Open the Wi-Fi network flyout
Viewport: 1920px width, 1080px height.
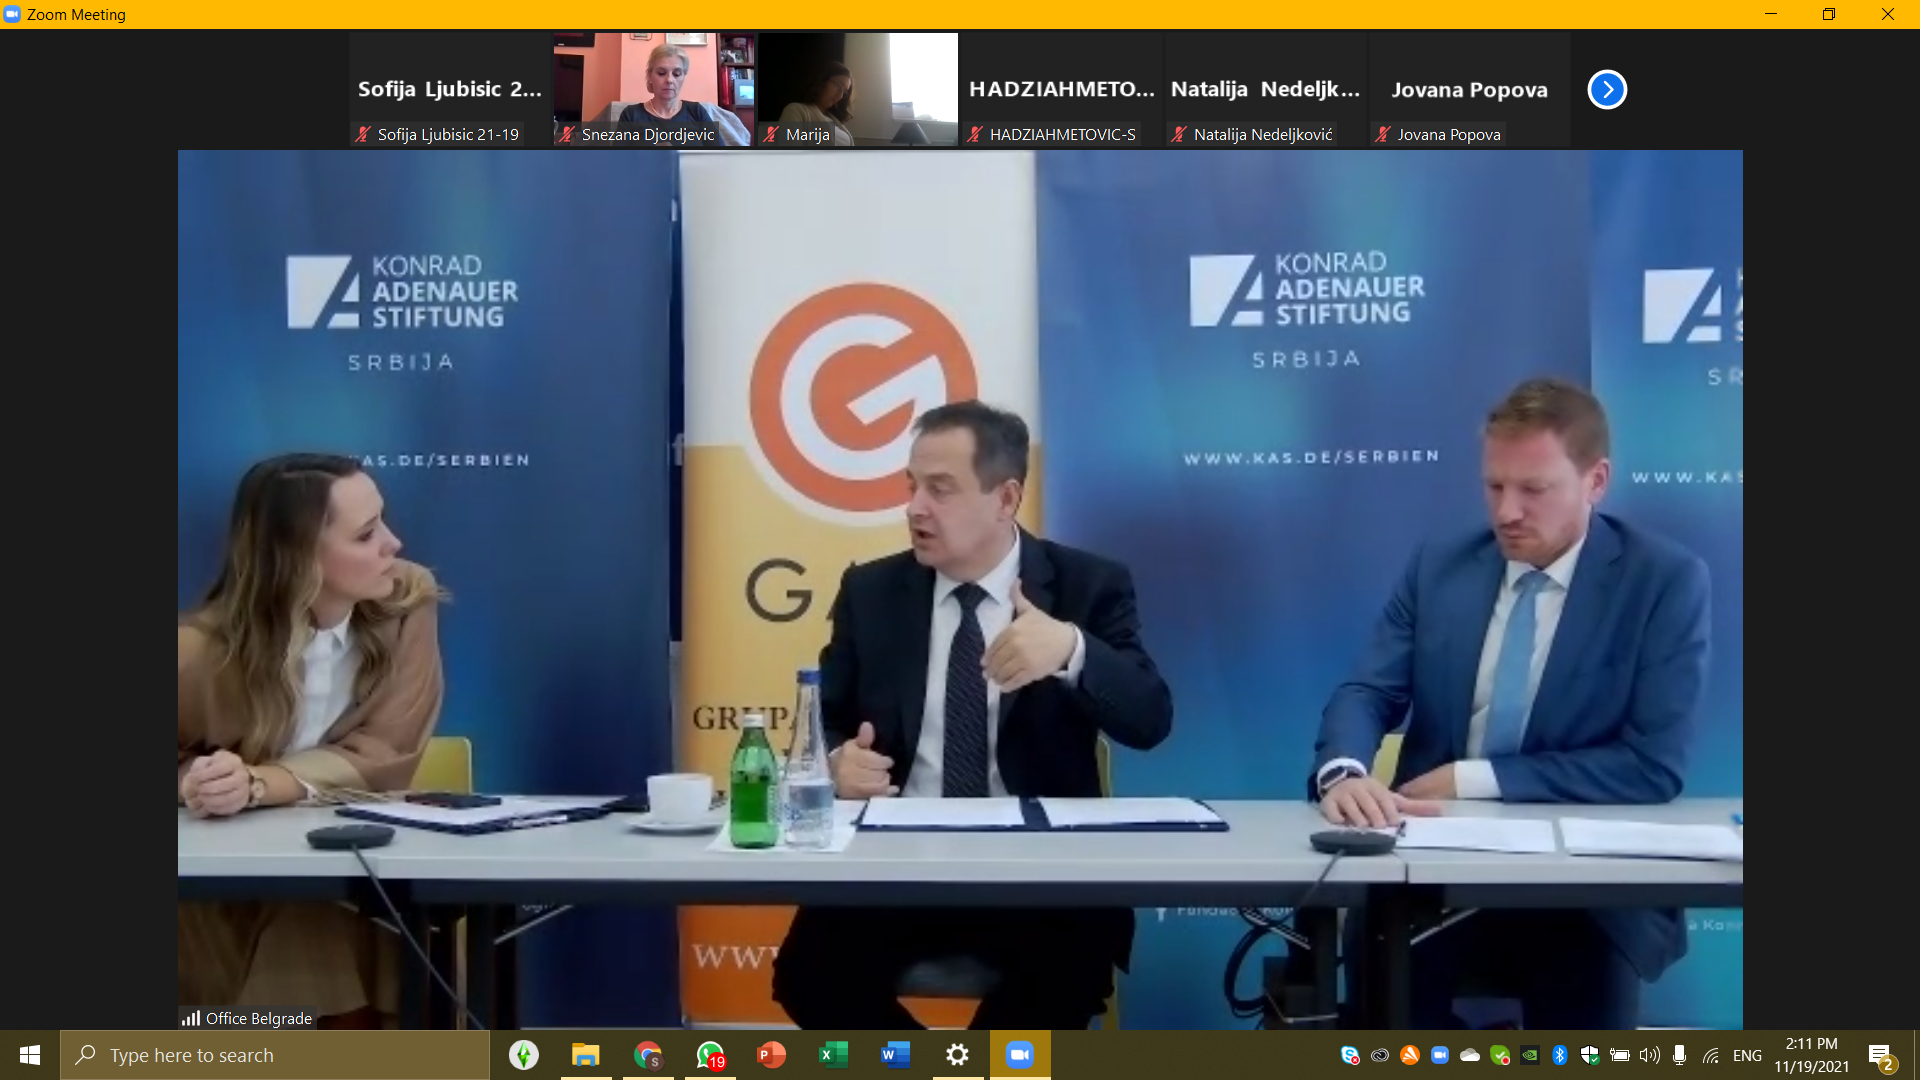(1711, 1055)
